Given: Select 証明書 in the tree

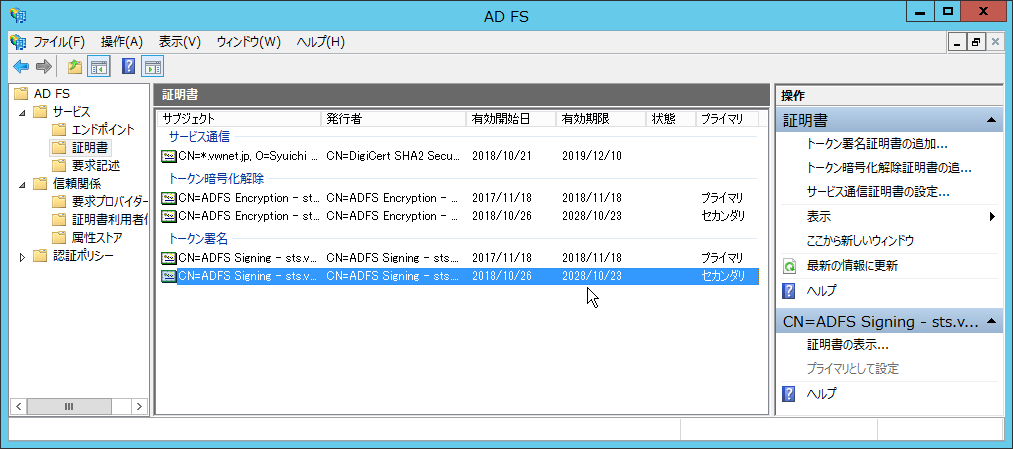Looking at the screenshot, I should point(89,147).
